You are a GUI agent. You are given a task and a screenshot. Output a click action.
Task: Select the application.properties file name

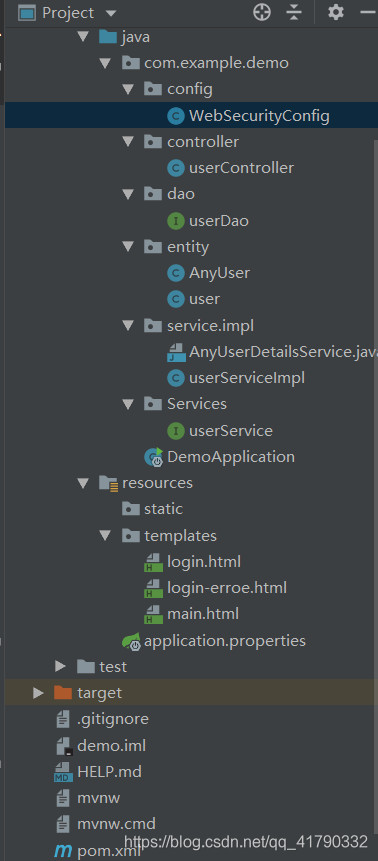pos(225,641)
